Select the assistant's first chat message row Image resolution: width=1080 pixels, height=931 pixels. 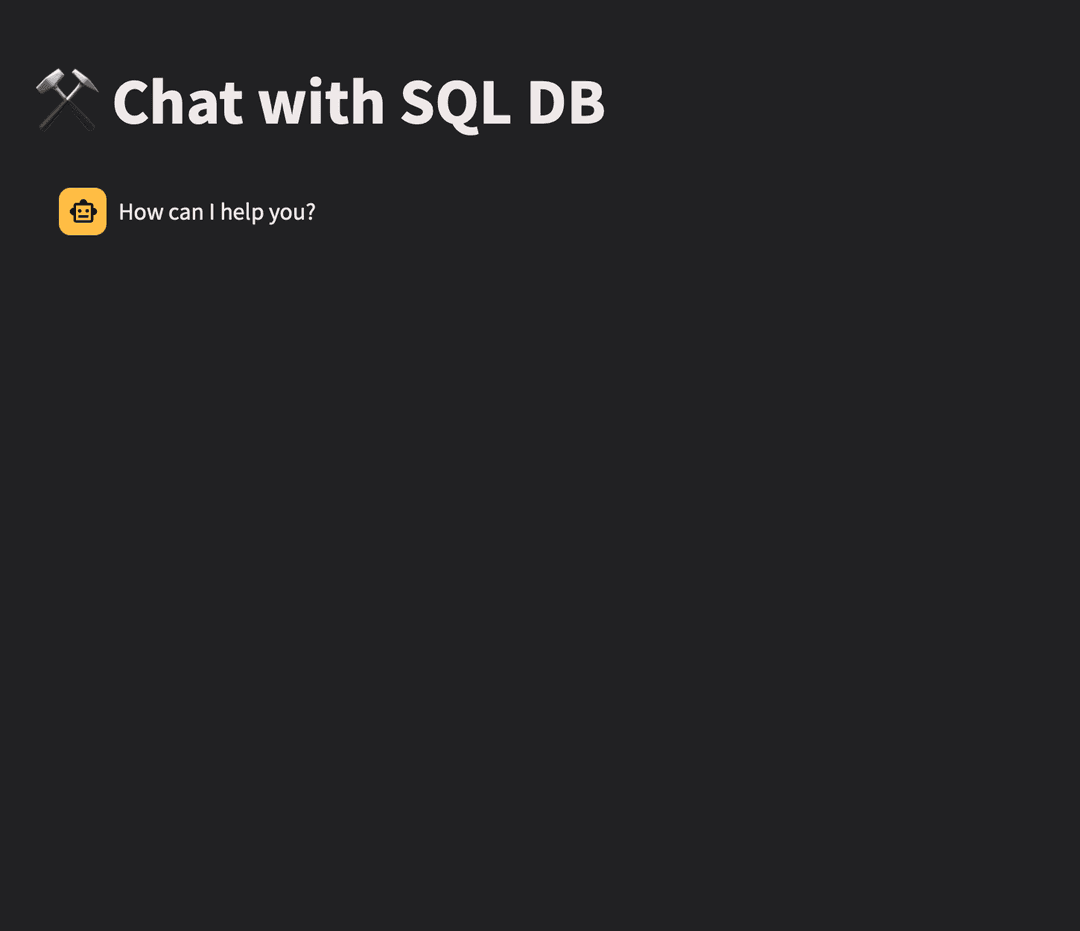coord(540,211)
